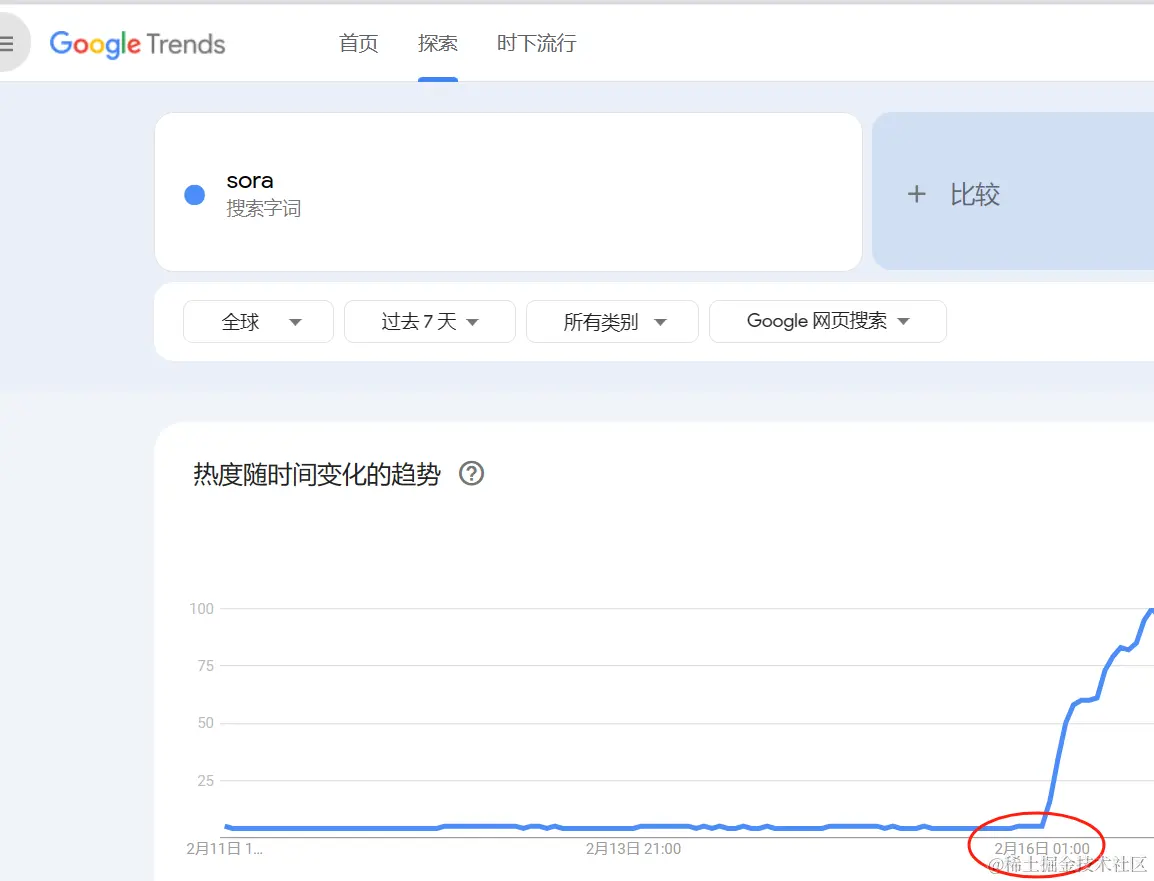Expand the 所有类别 category dropdown
The height and width of the screenshot is (881, 1154).
(612, 322)
